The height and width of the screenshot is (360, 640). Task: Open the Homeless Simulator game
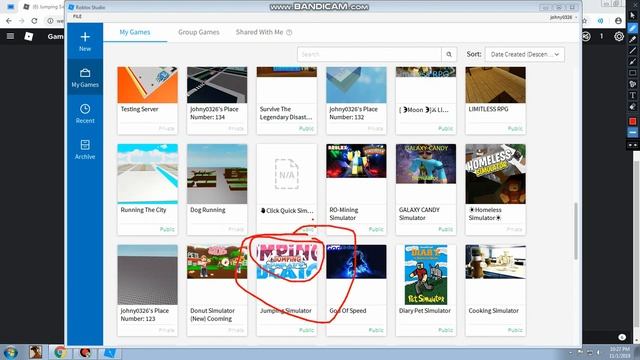tap(496, 189)
